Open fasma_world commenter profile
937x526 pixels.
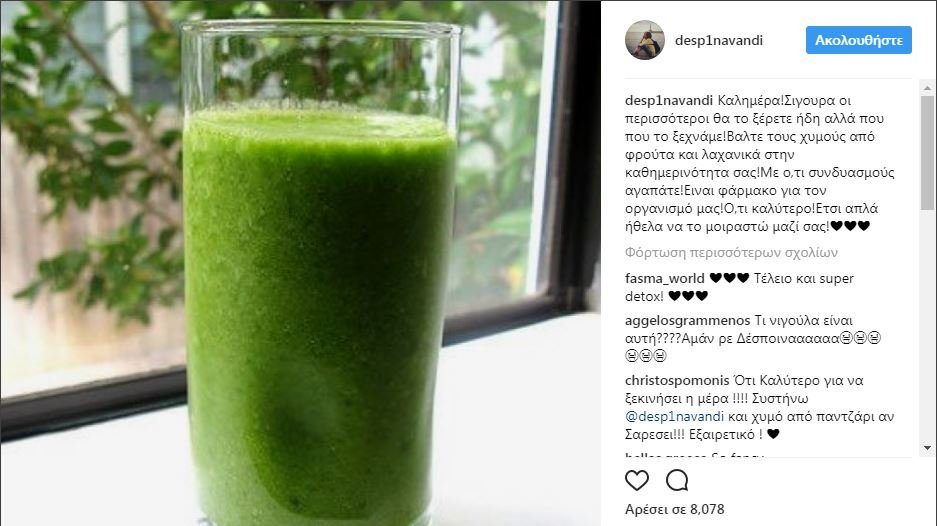point(665,278)
